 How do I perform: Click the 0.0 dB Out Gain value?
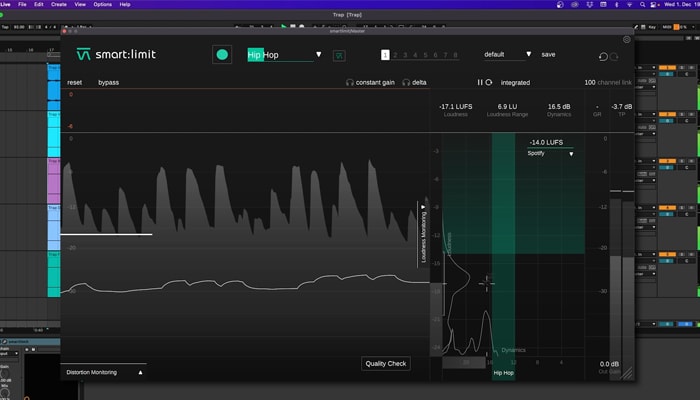click(x=609, y=364)
